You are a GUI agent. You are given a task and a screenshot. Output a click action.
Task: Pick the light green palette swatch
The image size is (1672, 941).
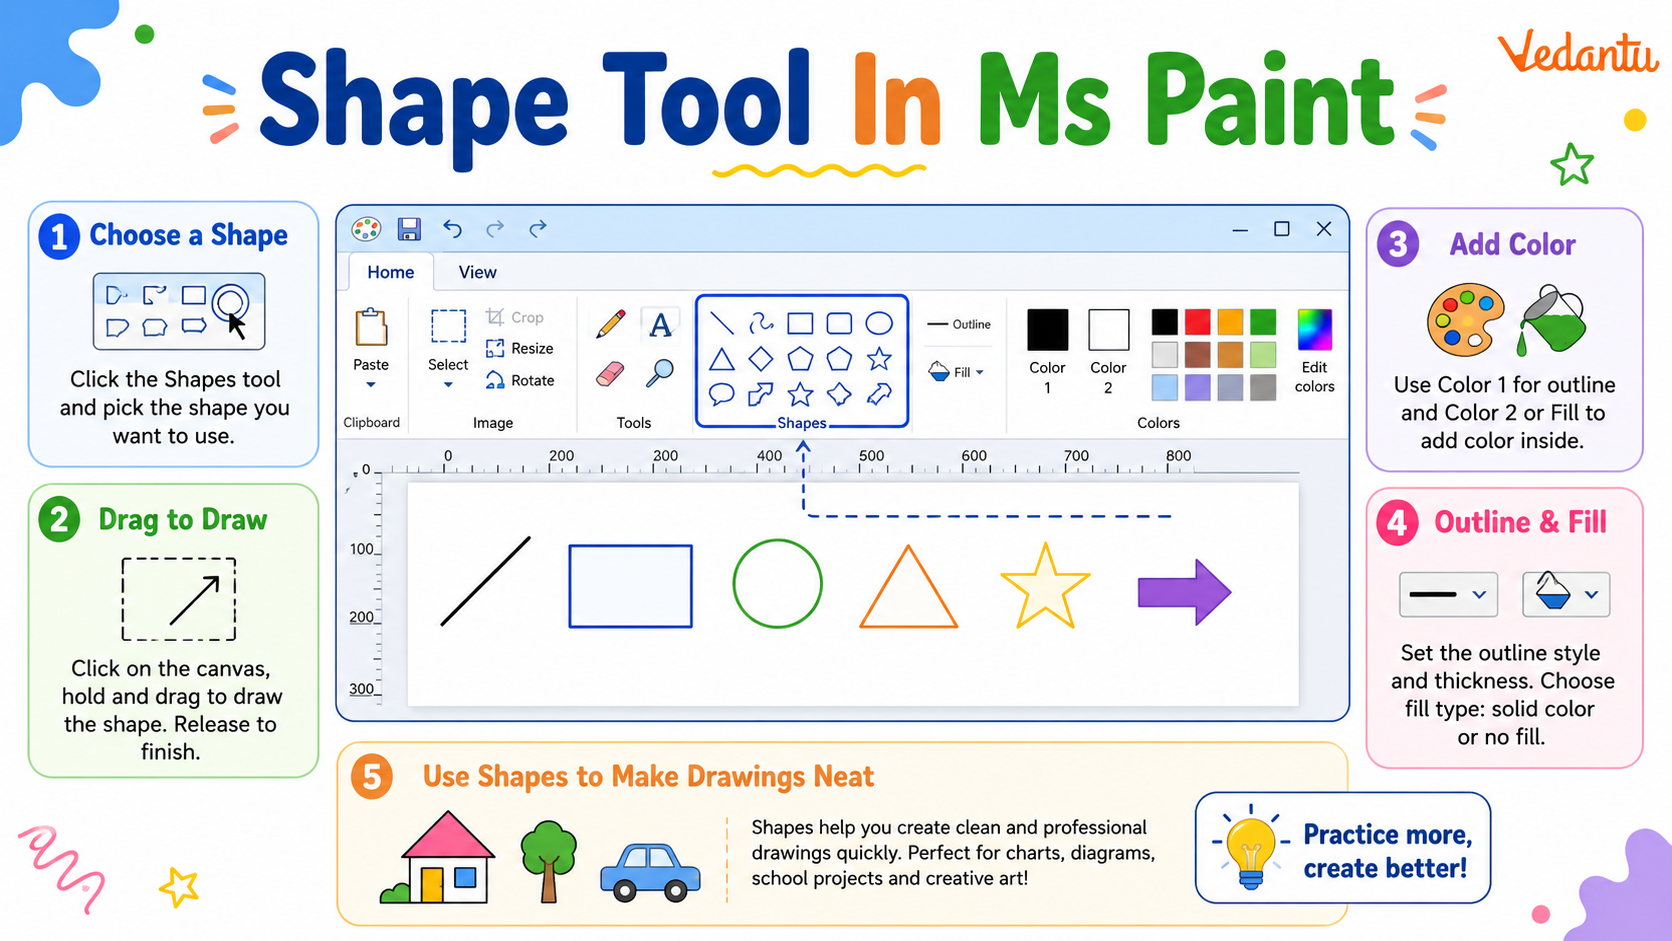pos(1263,354)
